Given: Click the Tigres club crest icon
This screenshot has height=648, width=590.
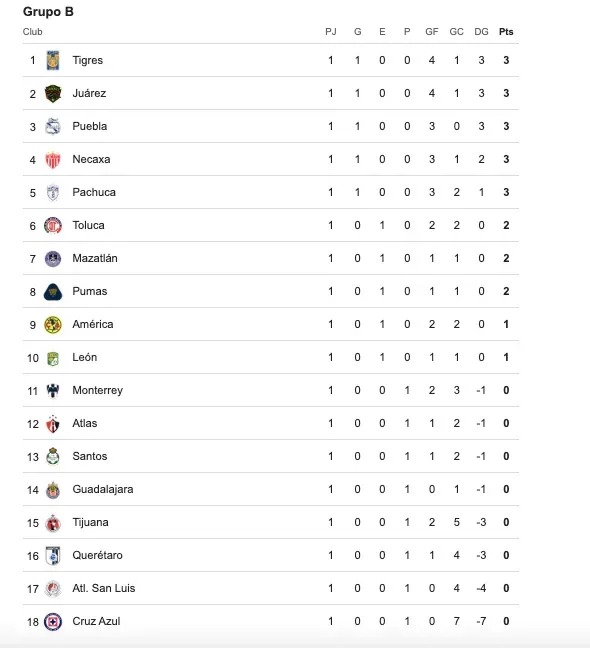Looking at the screenshot, I should (53, 60).
